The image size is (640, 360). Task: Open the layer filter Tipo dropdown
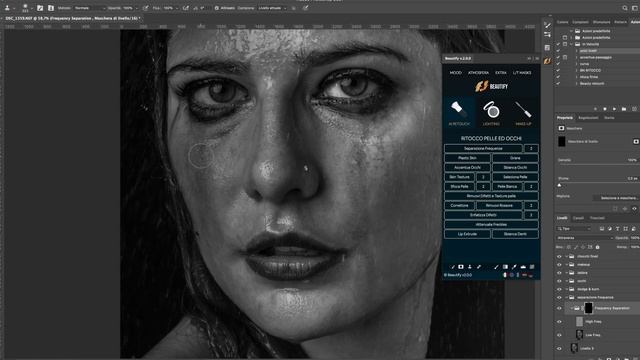[574, 229]
